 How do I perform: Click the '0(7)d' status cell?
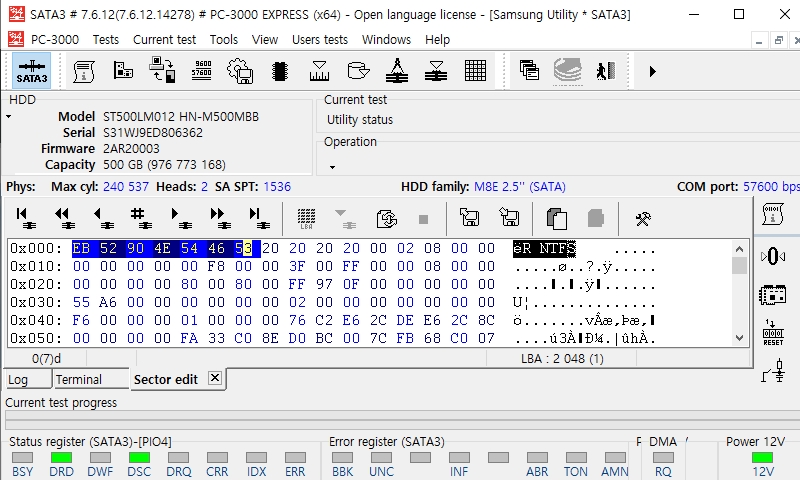pyautogui.click(x=46, y=359)
